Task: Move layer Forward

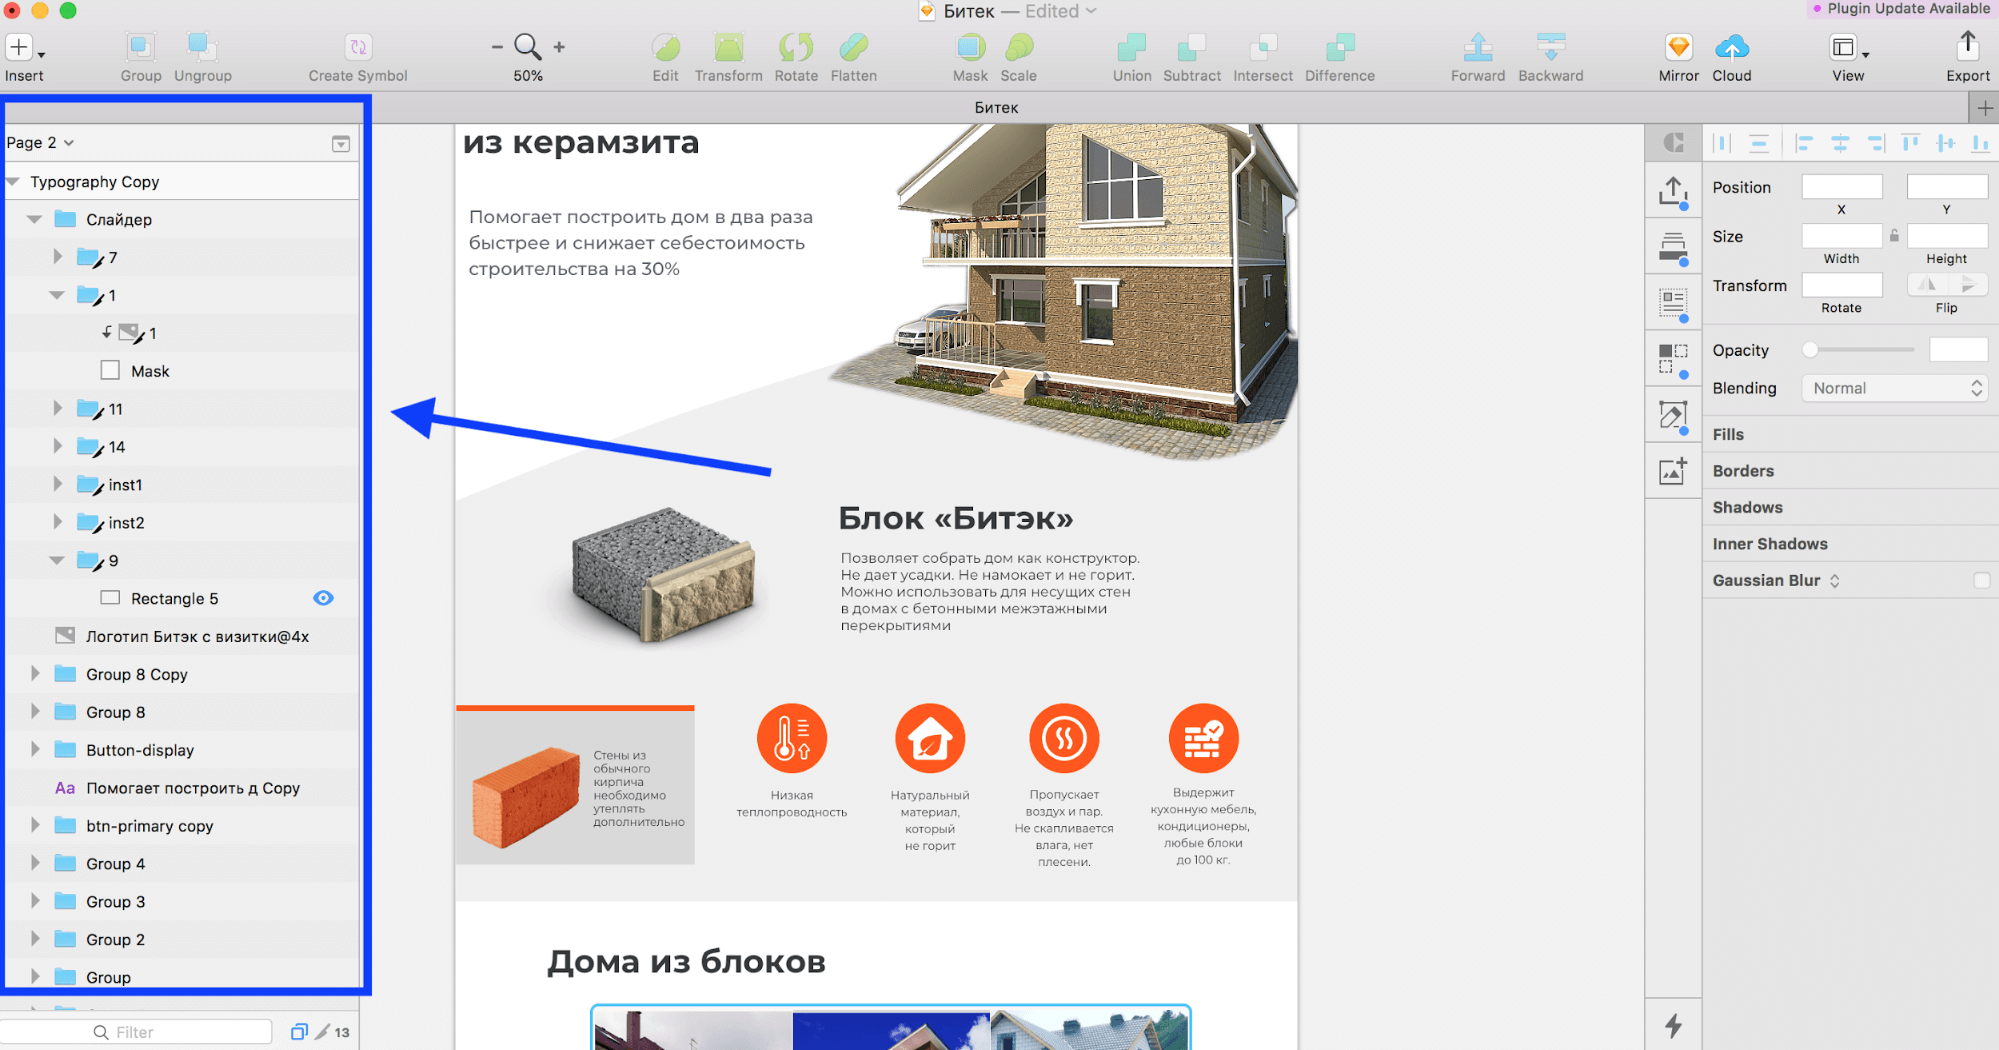Action: (x=1477, y=47)
